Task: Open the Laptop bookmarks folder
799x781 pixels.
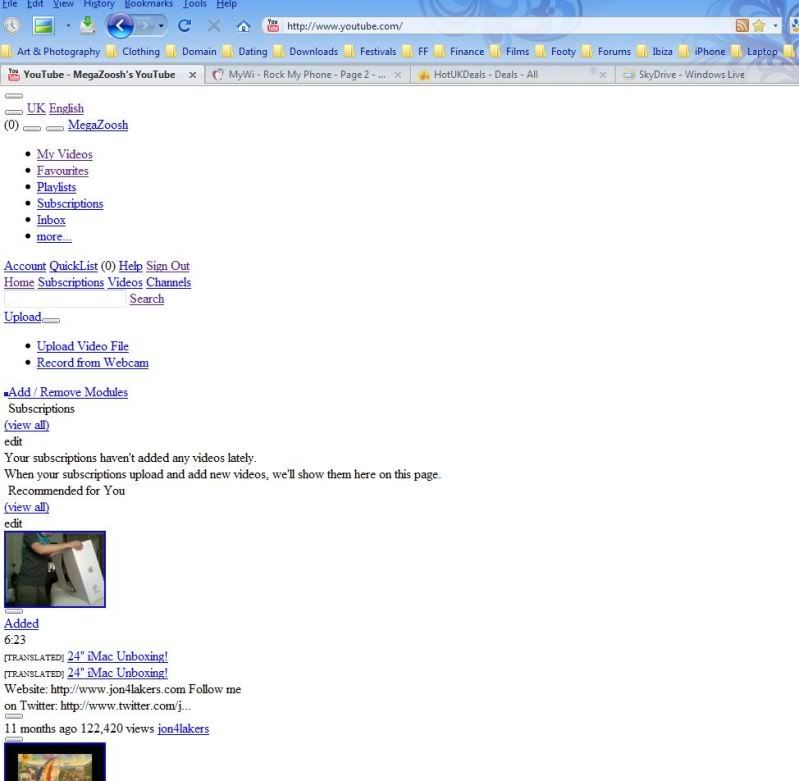Action: [755, 51]
